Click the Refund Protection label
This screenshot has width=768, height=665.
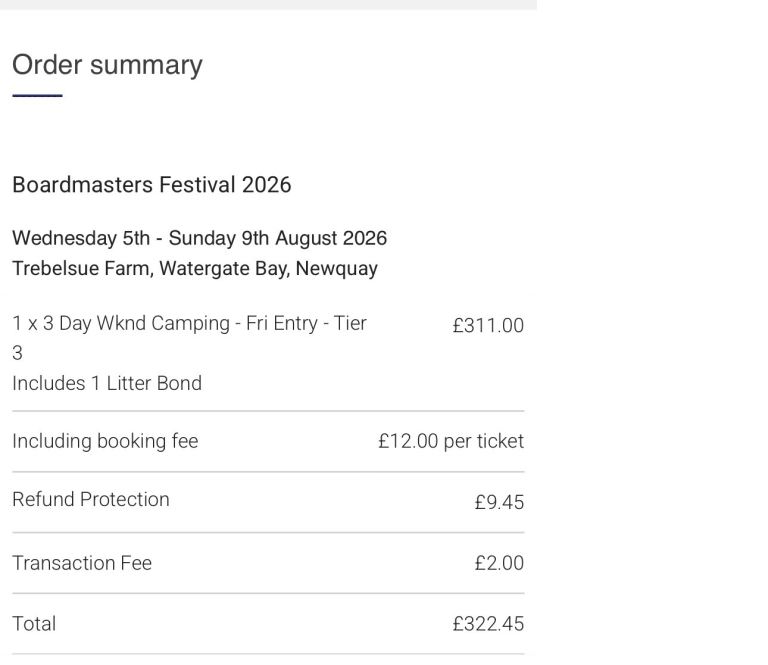tap(91, 499)
